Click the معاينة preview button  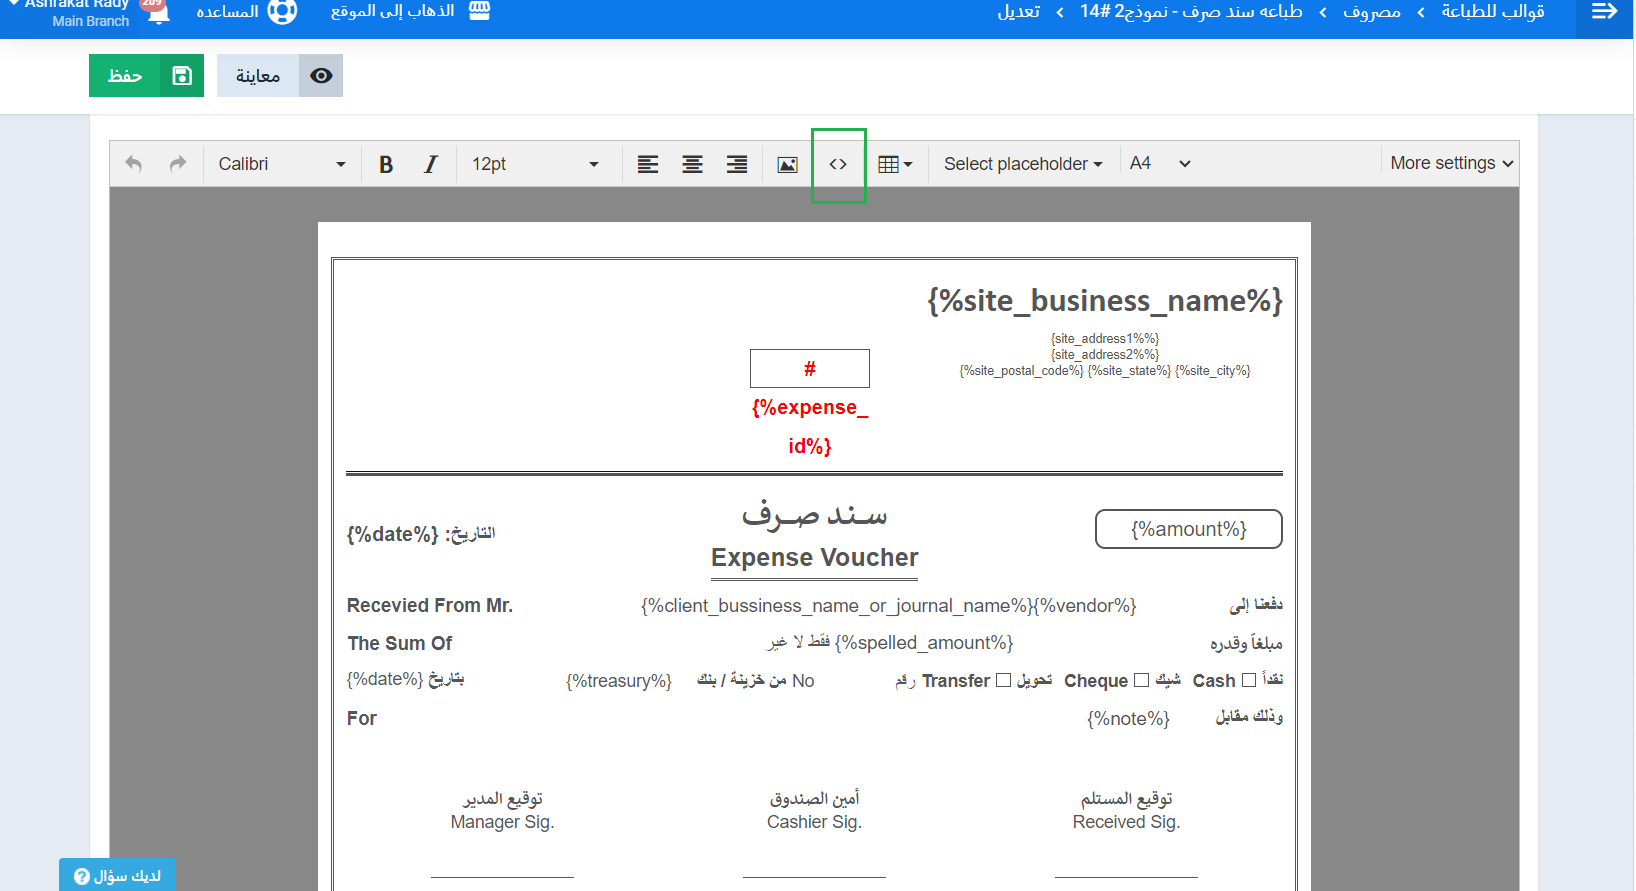pyautogui.click(x=280, y=76)
